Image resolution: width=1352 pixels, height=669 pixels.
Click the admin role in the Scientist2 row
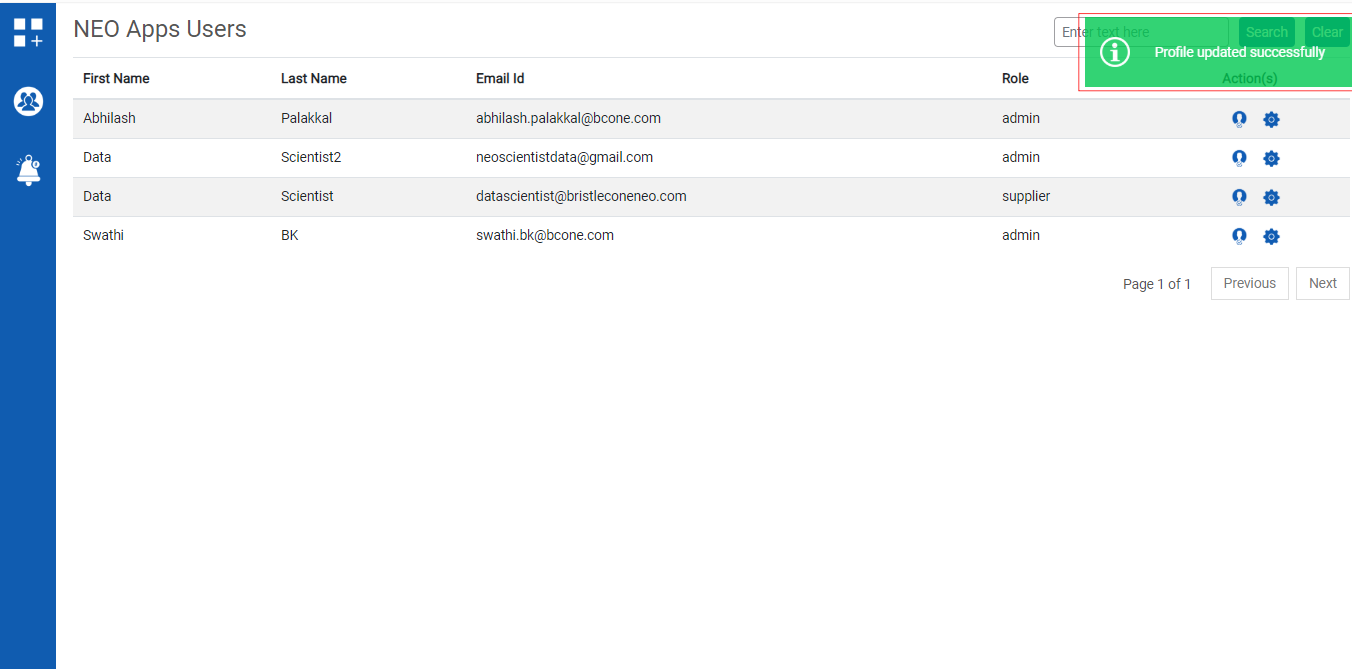1021,157
